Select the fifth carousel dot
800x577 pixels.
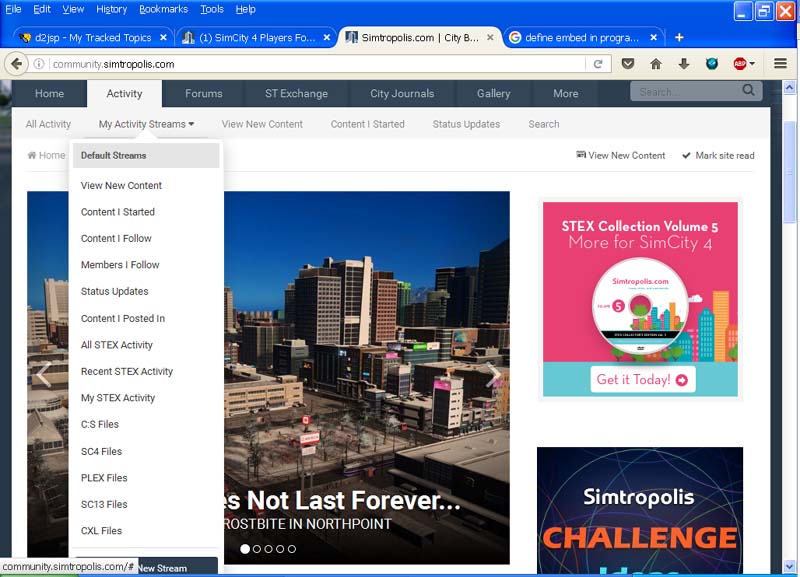(x=292, y=549)
